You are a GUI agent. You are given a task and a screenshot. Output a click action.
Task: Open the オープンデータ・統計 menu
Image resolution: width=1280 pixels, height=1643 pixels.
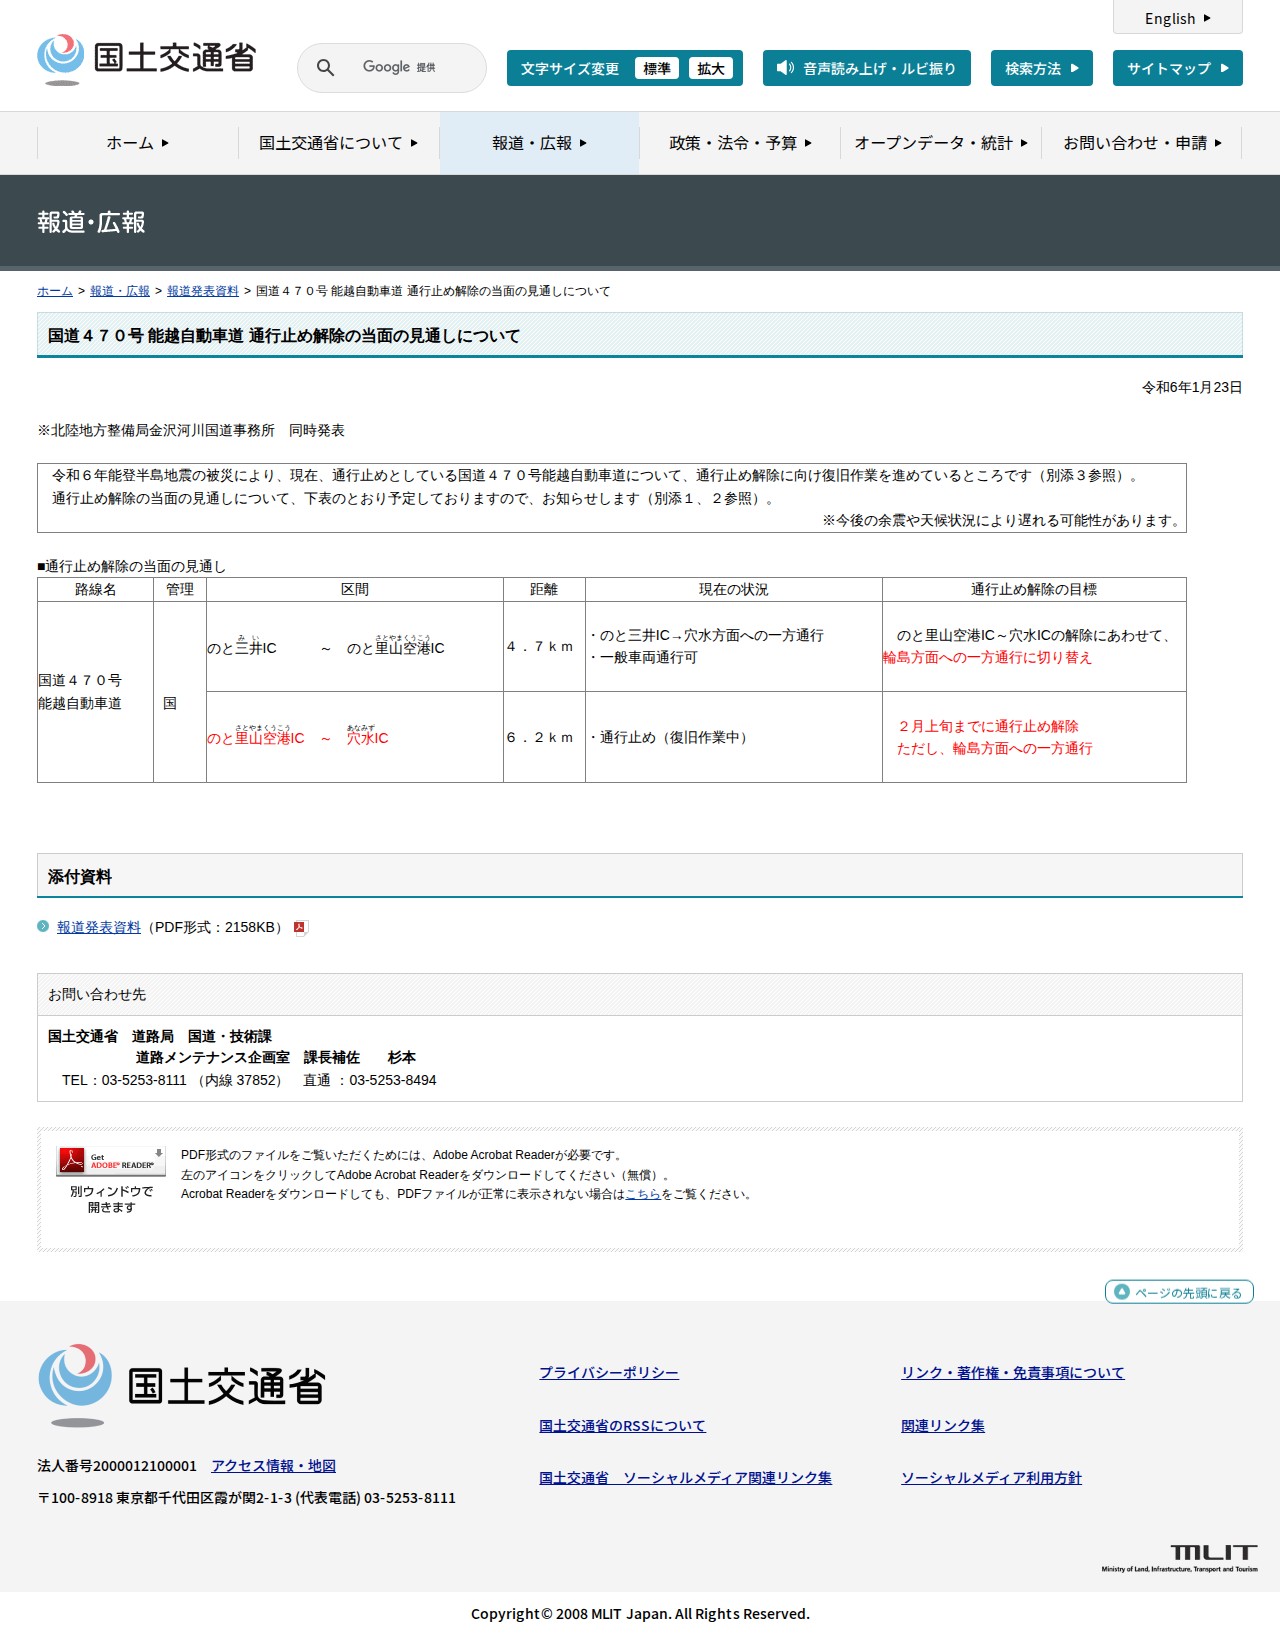pyautogui.click(x=941, y=143)
